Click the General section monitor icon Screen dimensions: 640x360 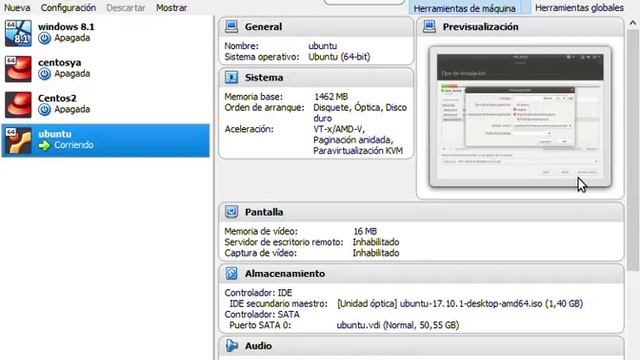pos(231,27)
